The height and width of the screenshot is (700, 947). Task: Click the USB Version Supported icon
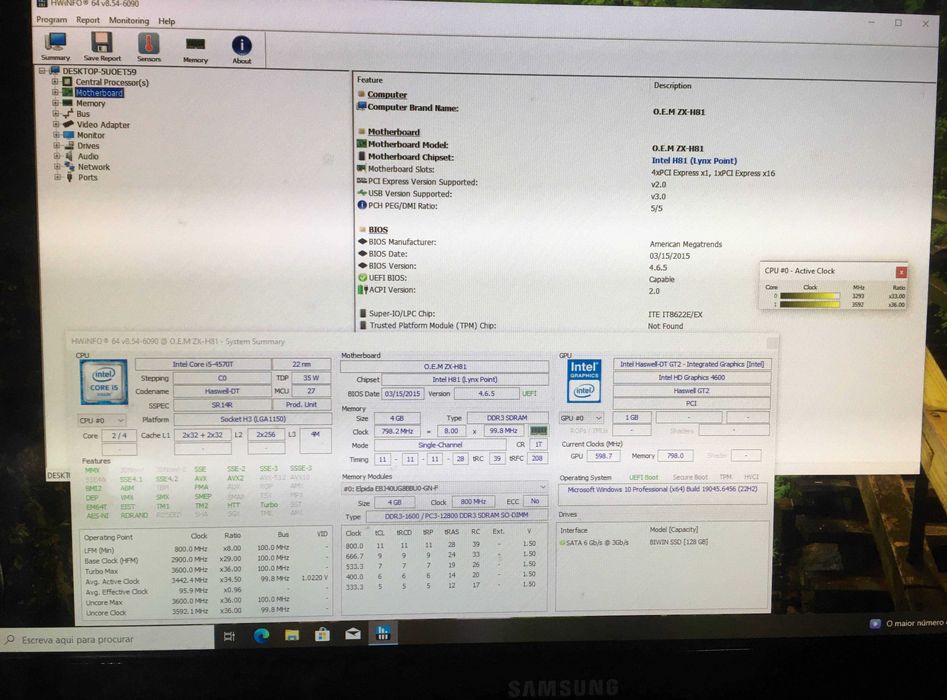coord(362,193)
